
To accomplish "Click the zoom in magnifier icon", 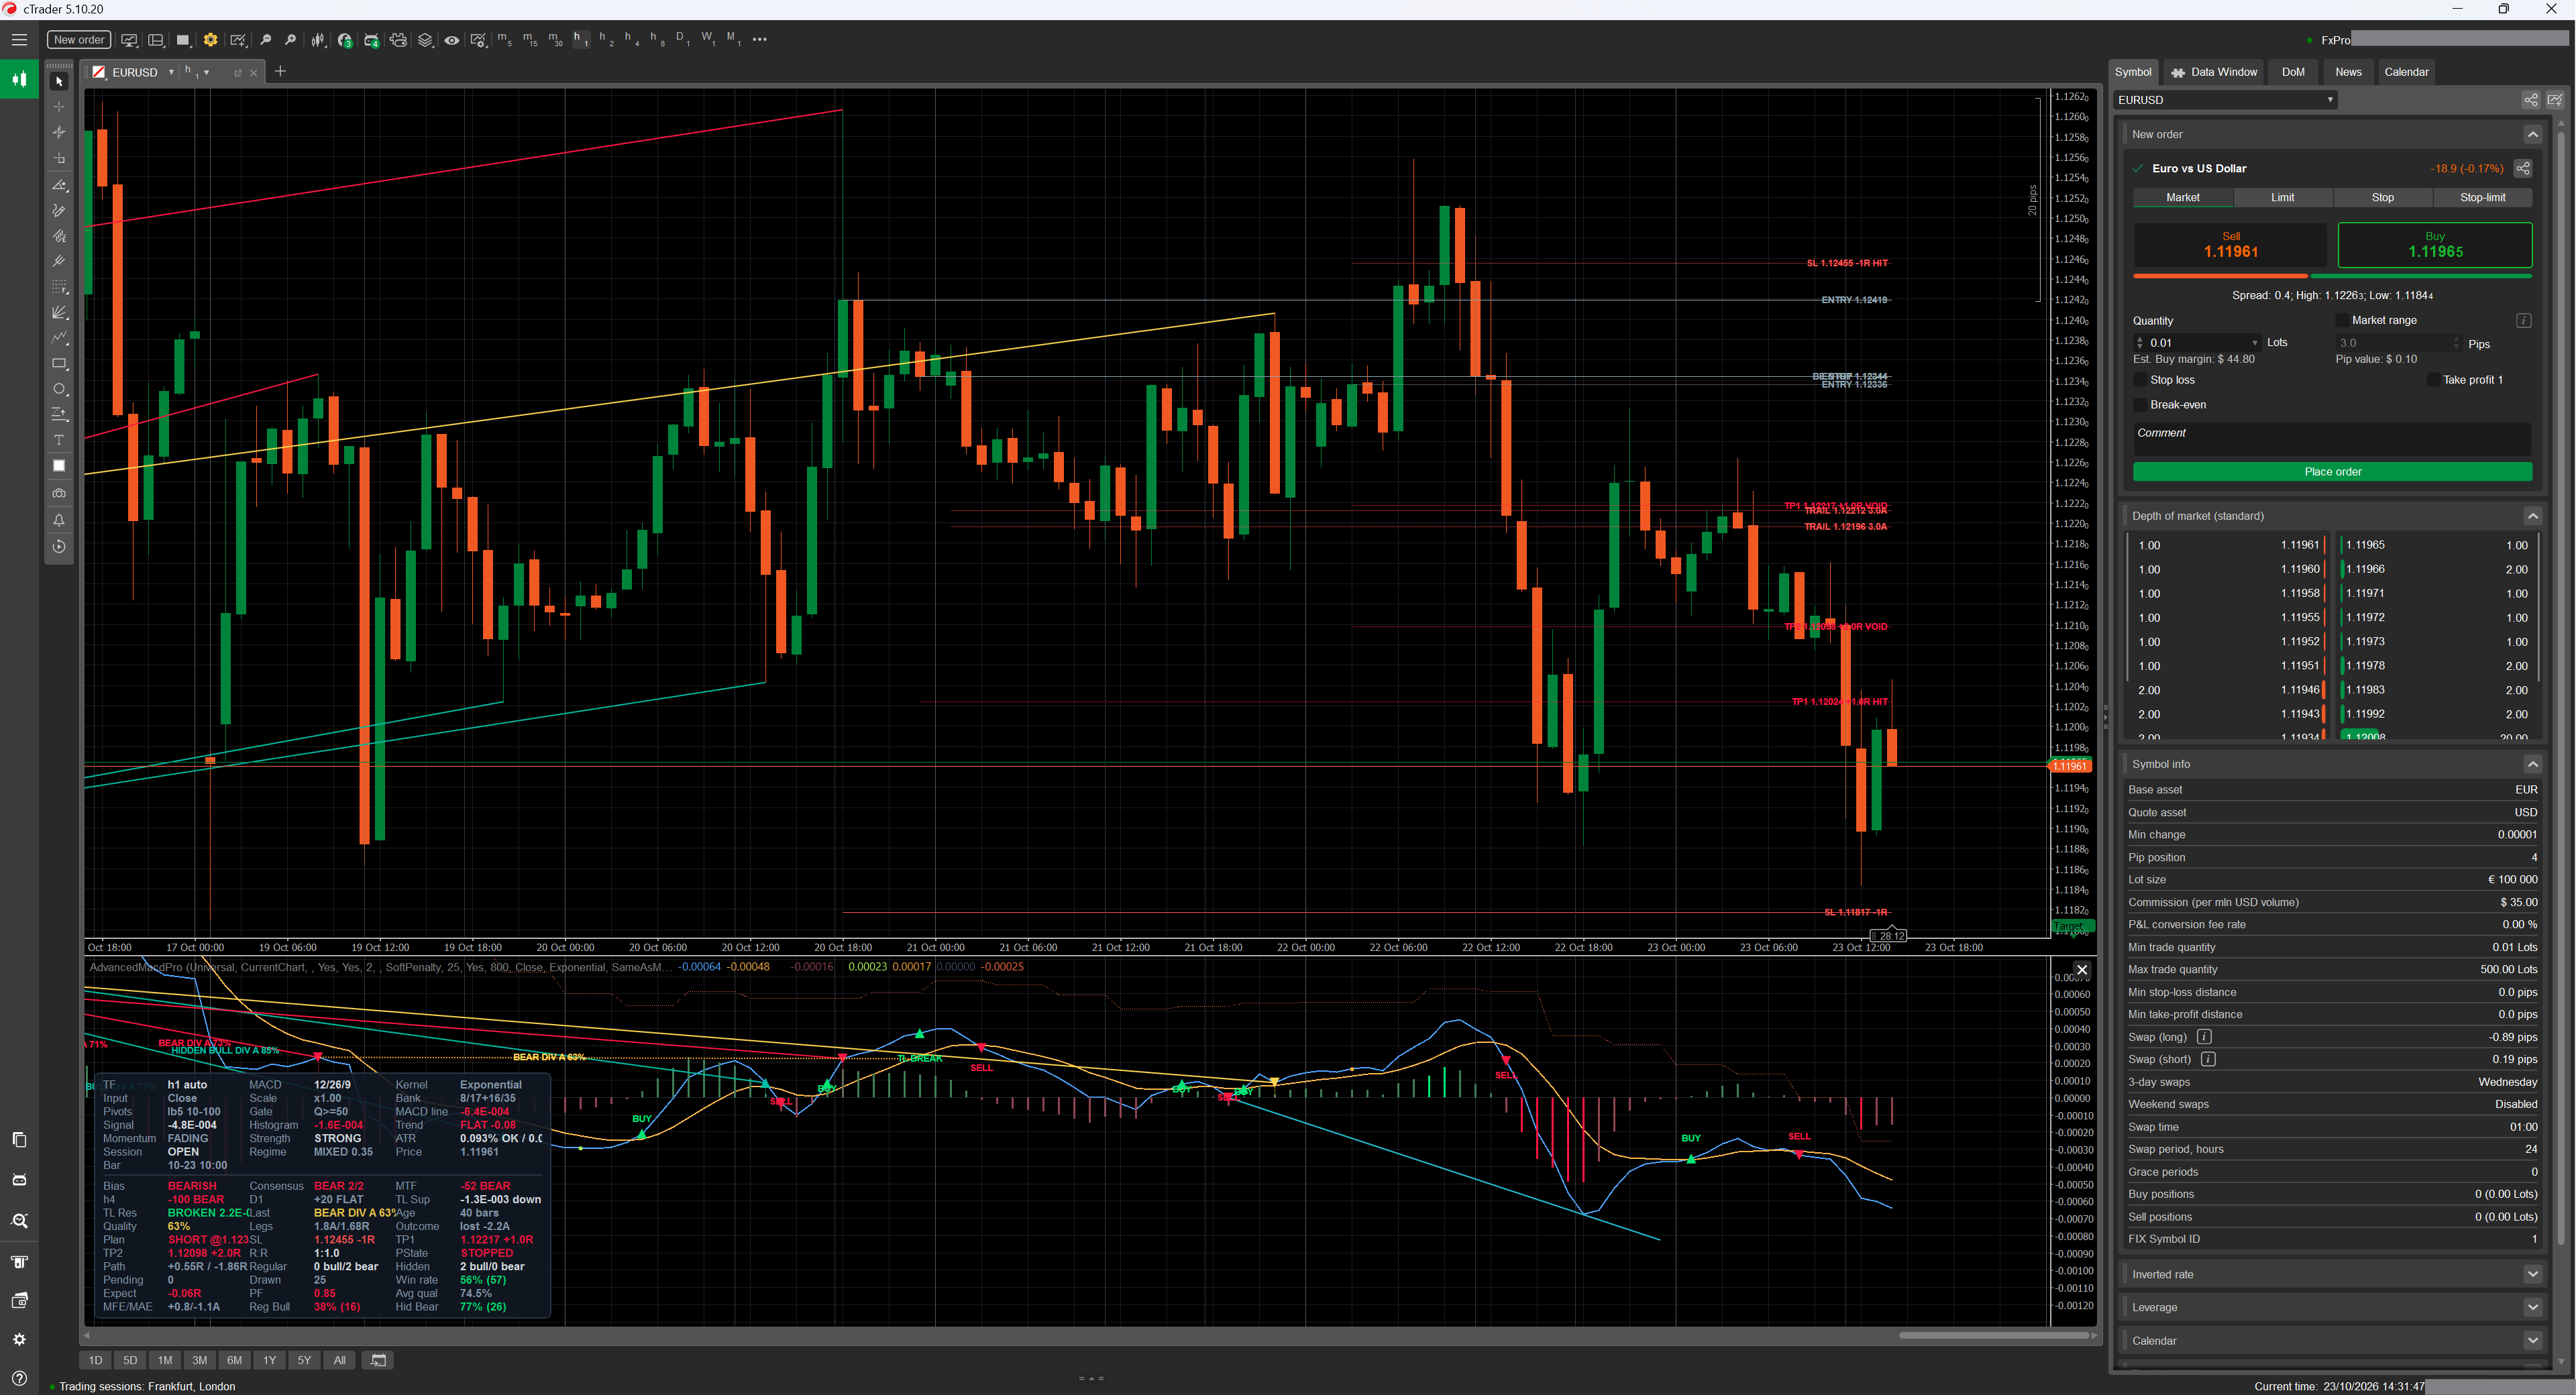I will click(290, 40).
